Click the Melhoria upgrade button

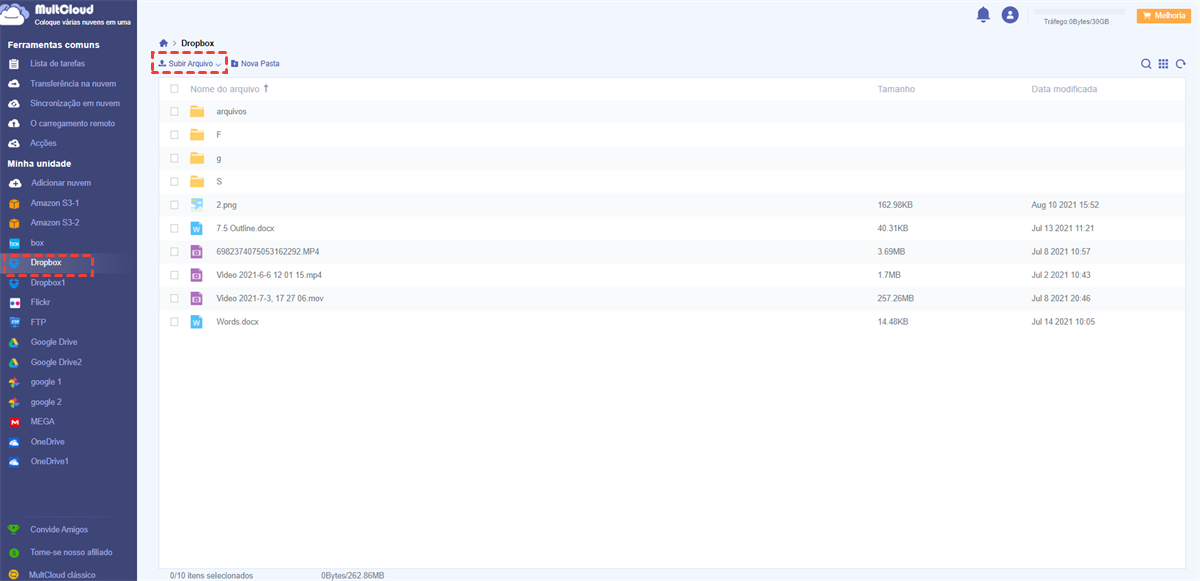[x=1163, y=15]
